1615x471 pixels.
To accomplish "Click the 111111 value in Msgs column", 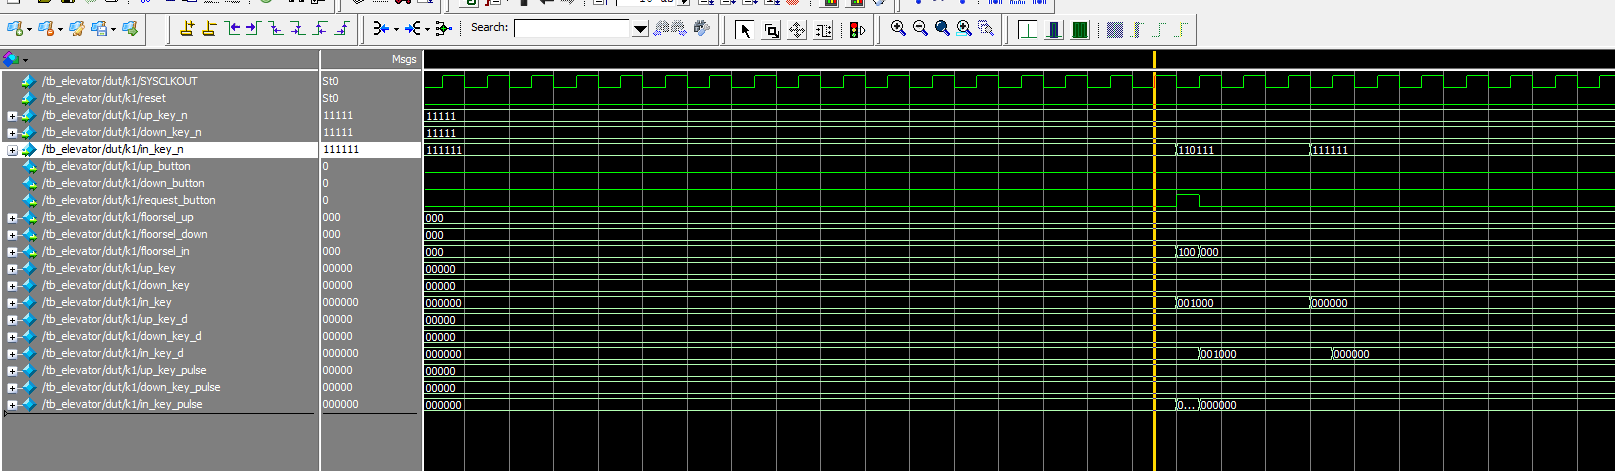I will tap(341, 149).
